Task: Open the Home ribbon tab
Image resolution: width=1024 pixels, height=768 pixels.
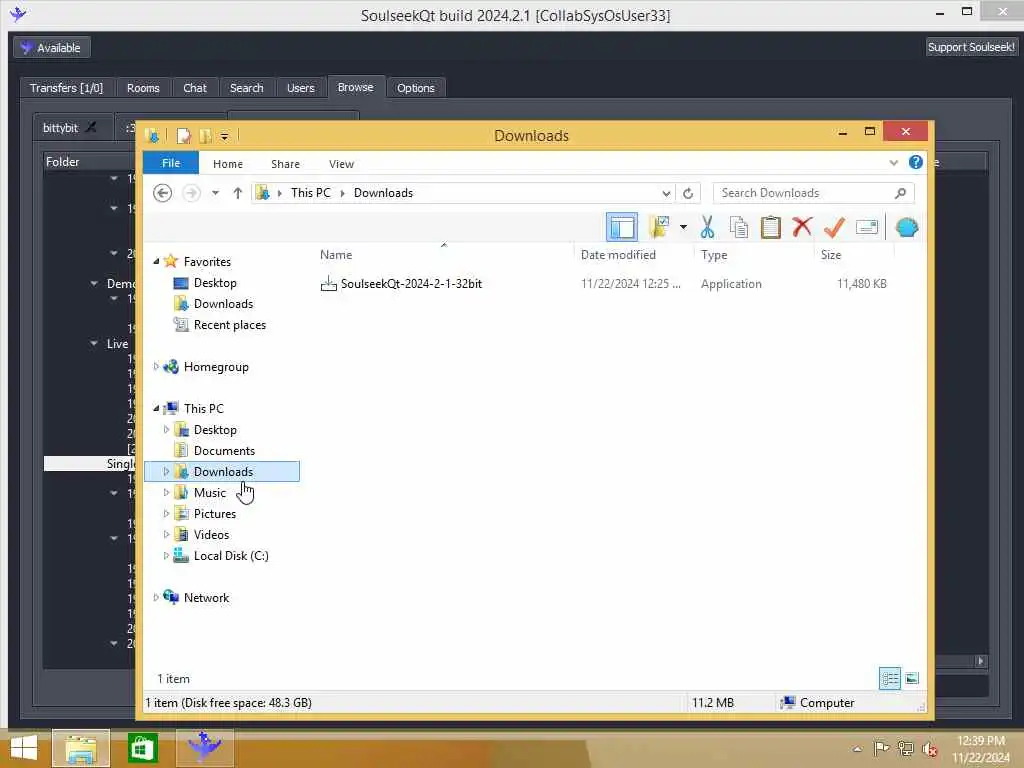Action: [228, 164]
